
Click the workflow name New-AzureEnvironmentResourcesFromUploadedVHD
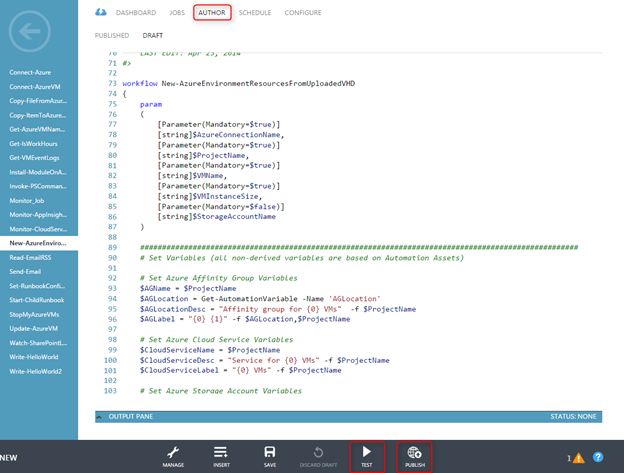coord(258,84)
